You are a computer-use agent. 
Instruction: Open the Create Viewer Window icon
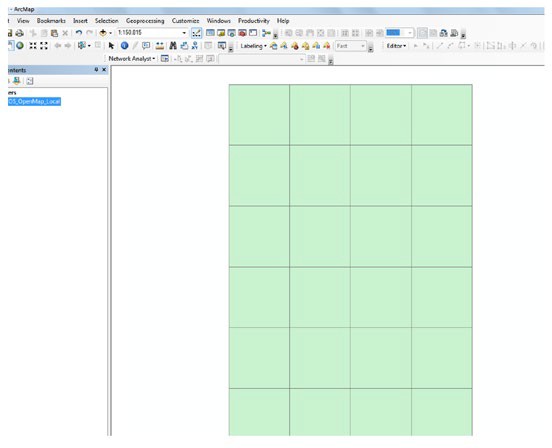(x=222, y=45)
